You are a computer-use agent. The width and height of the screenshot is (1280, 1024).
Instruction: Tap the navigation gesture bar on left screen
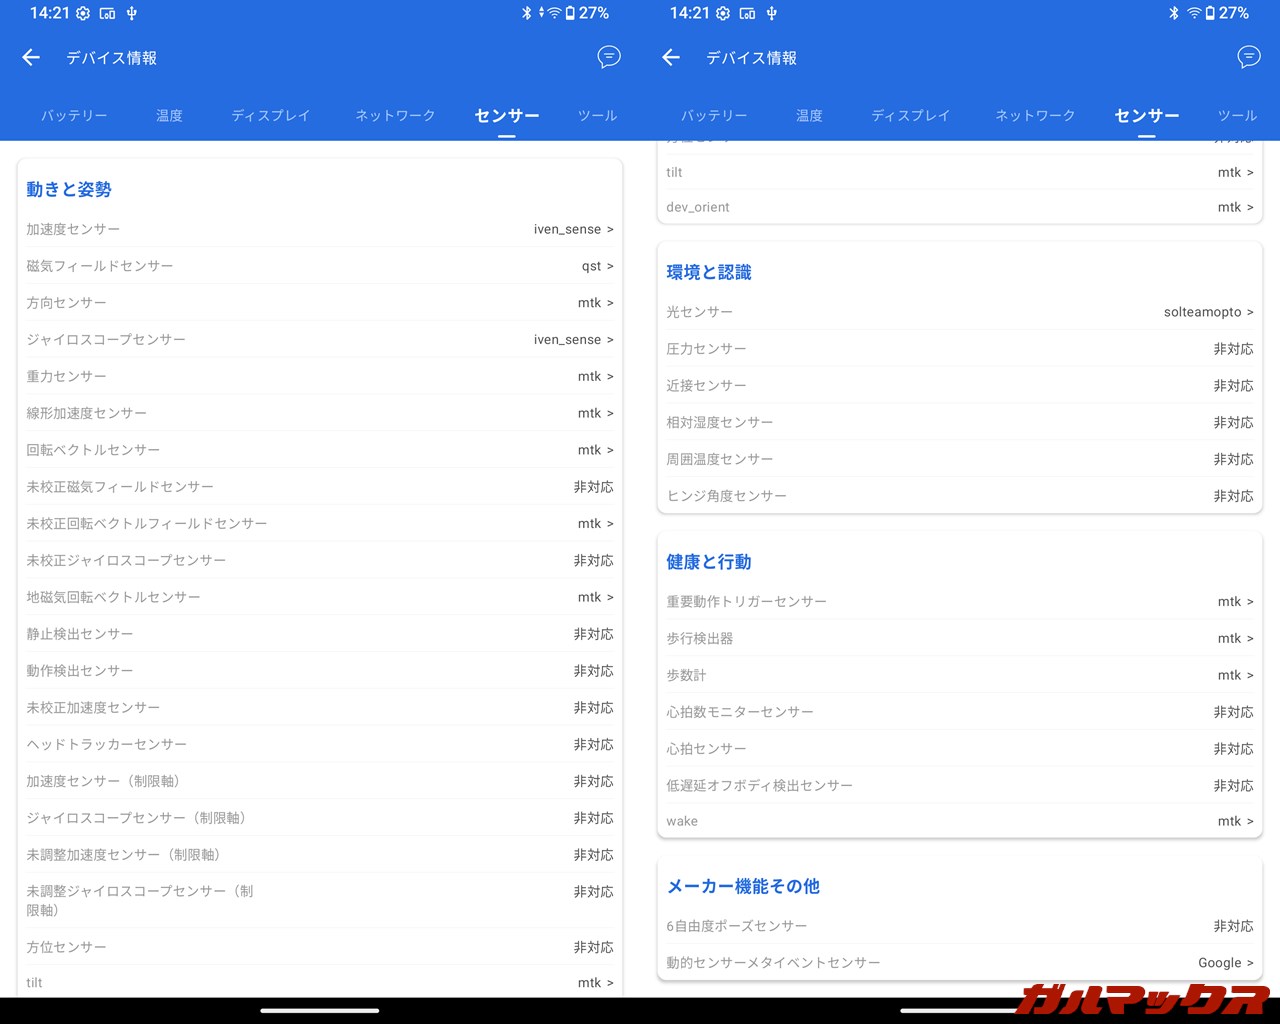pyautogui.click(x=320, y=1010)
